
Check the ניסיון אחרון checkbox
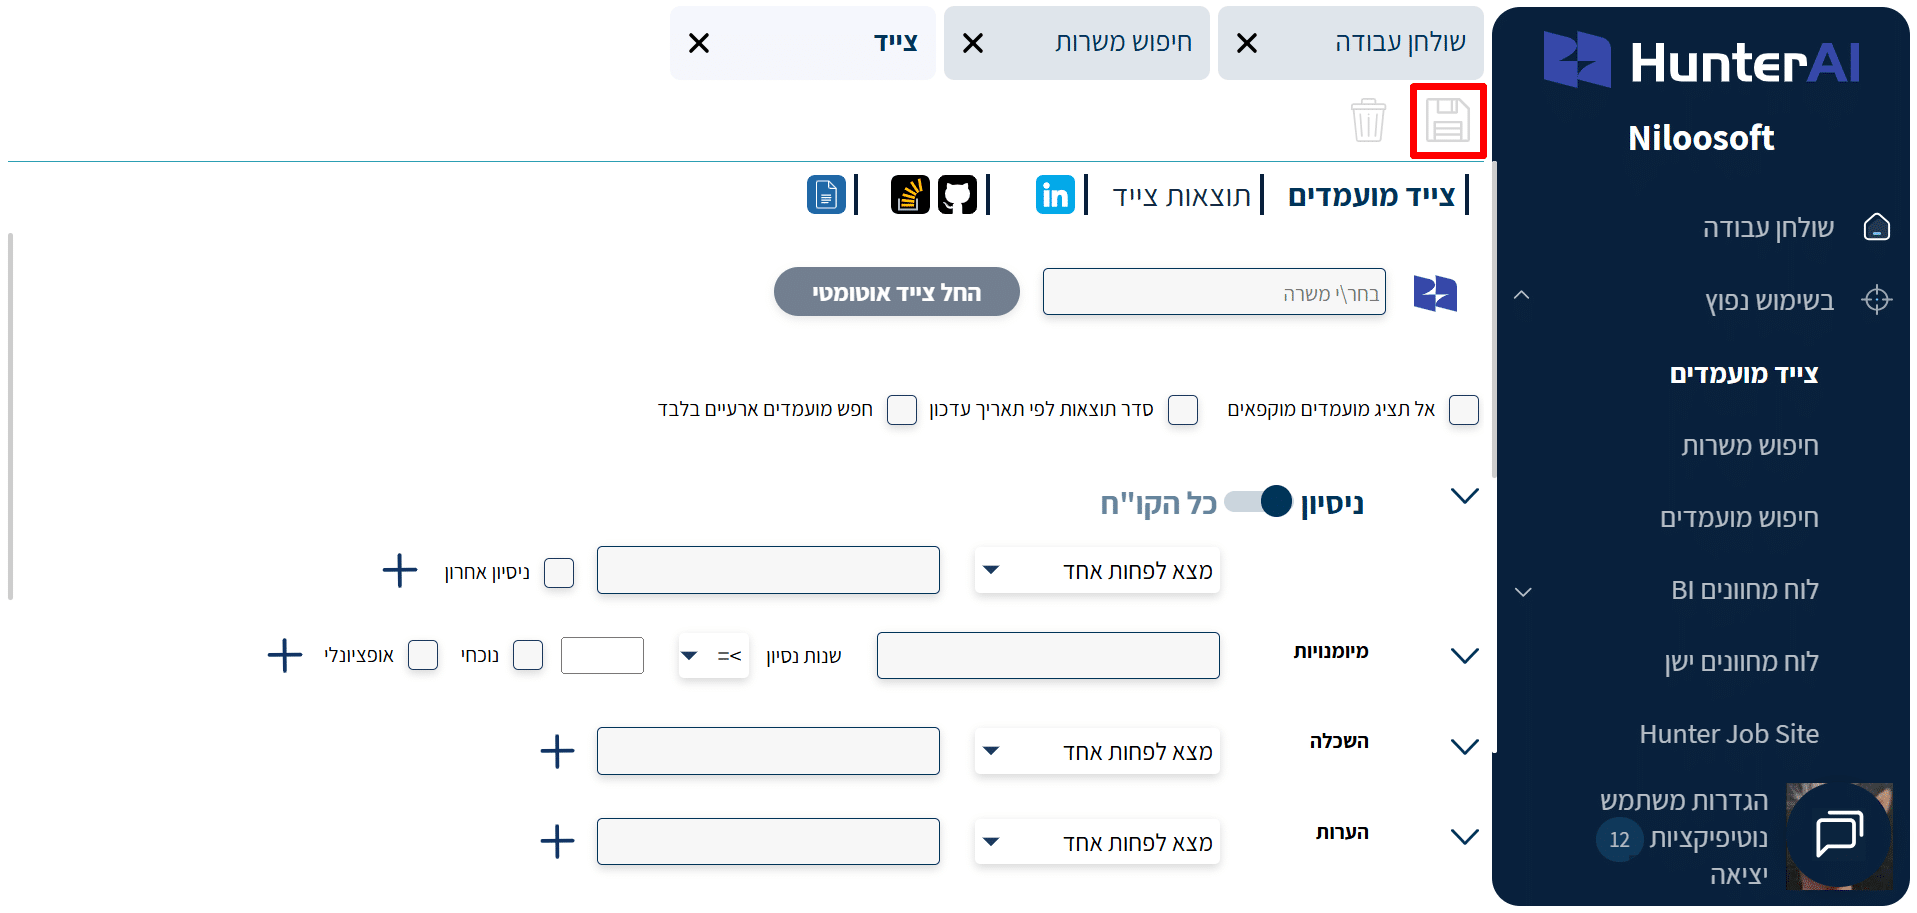click(559, 573)
